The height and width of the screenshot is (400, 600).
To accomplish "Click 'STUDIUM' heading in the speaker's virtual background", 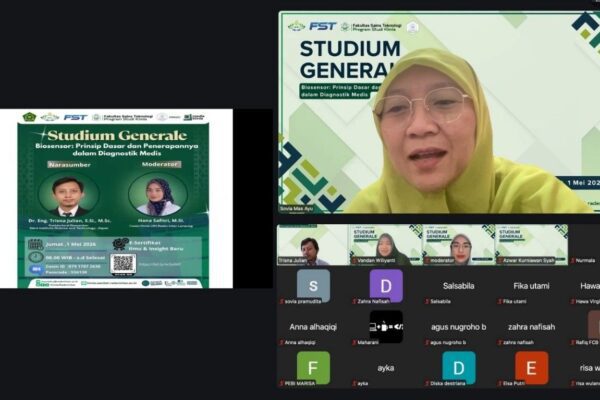I will [350, 49].
